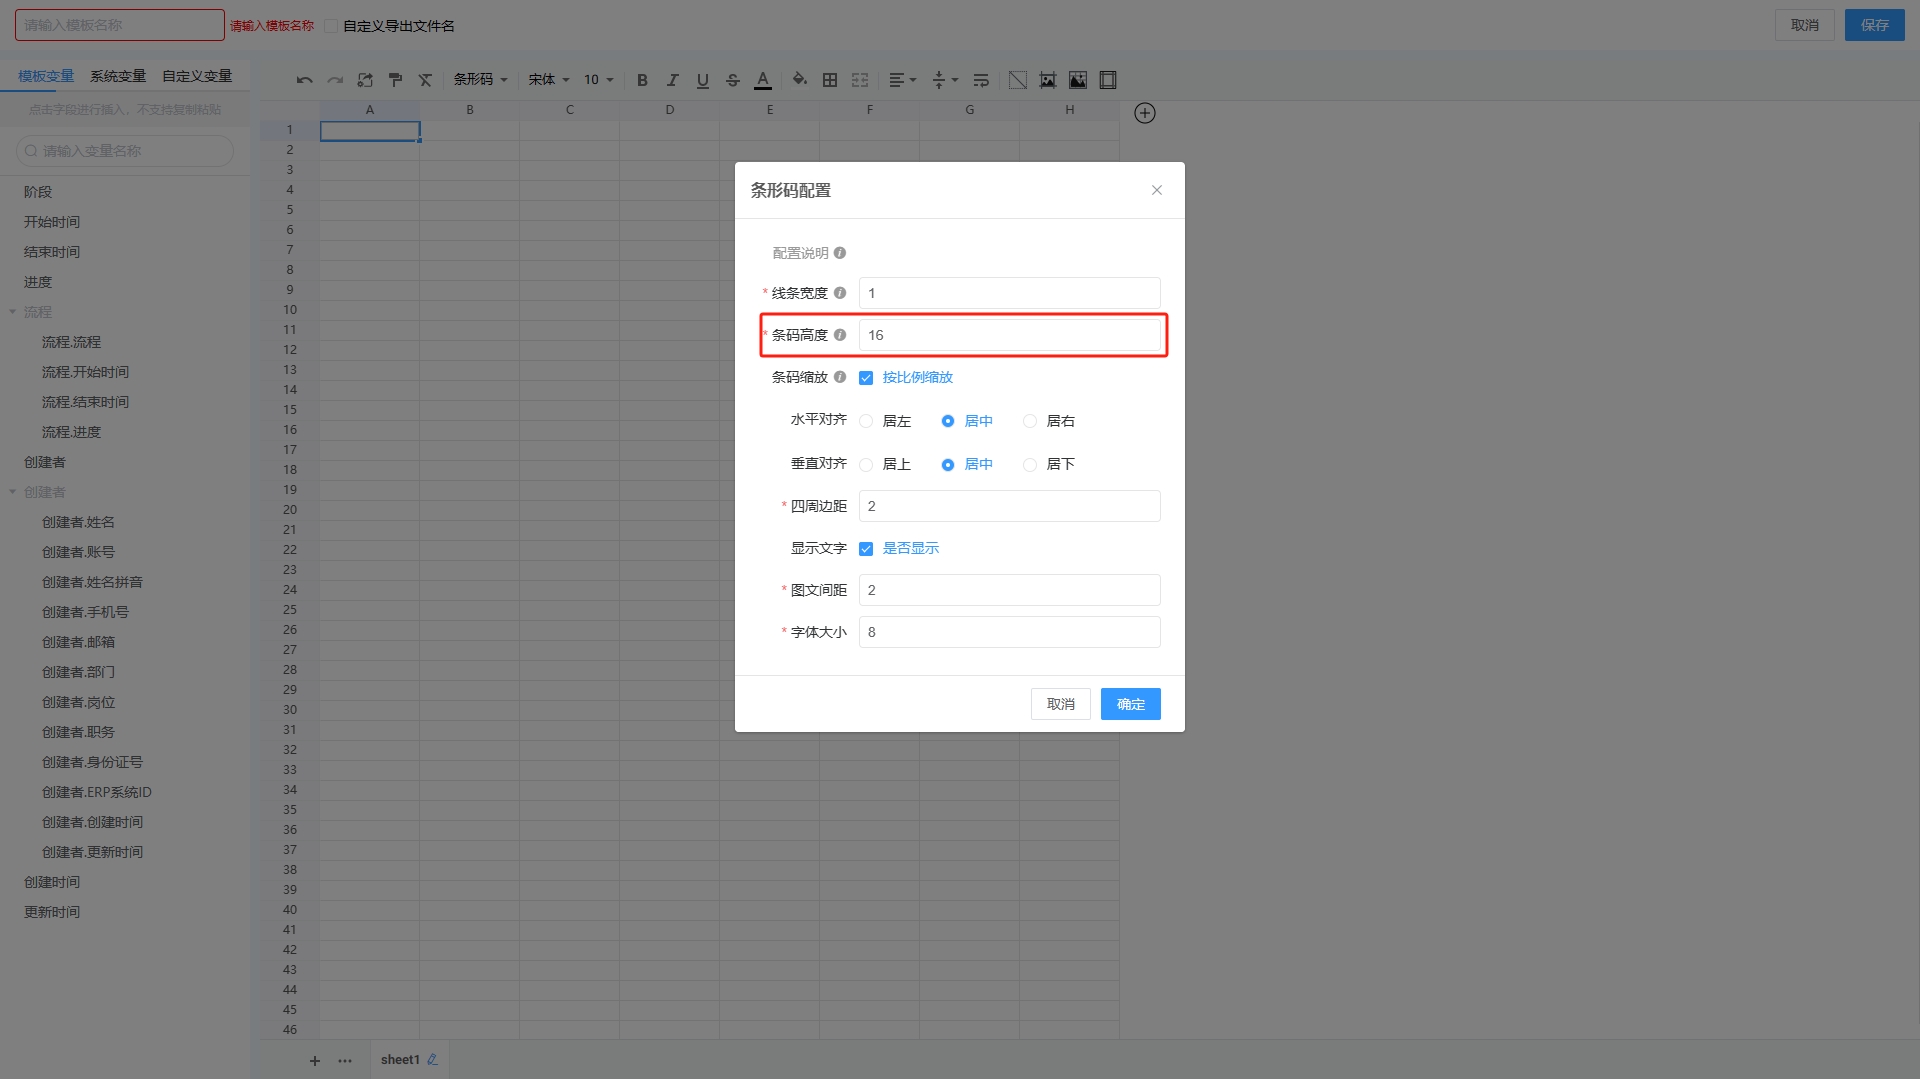The width and height of the screenshot is (1920, 1079).
Task: Click the clear formatting icon
Action: pos(425,80)
